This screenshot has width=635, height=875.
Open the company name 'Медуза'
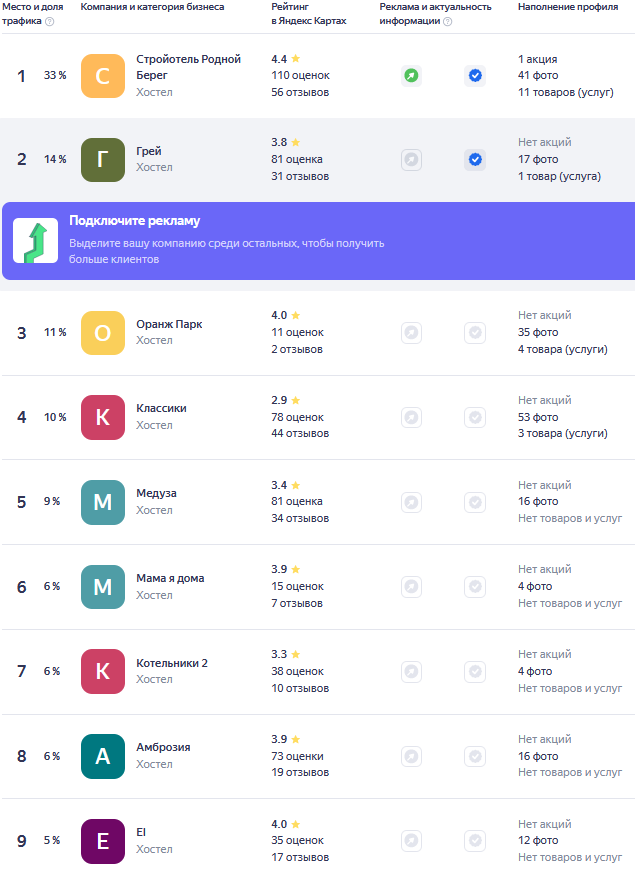pos(156,493)
